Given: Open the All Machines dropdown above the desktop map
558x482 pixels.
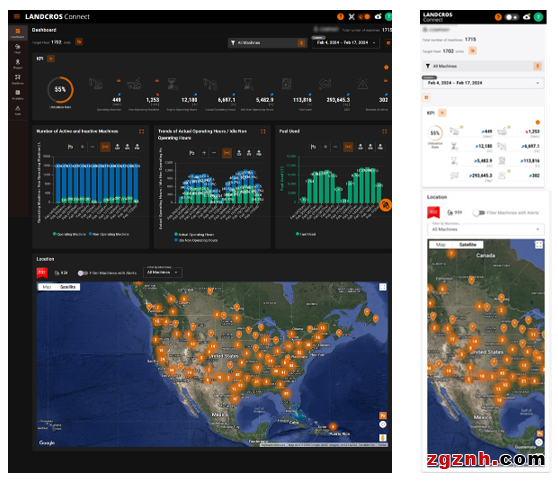Looking at the screenshot, I should [163, 272].
